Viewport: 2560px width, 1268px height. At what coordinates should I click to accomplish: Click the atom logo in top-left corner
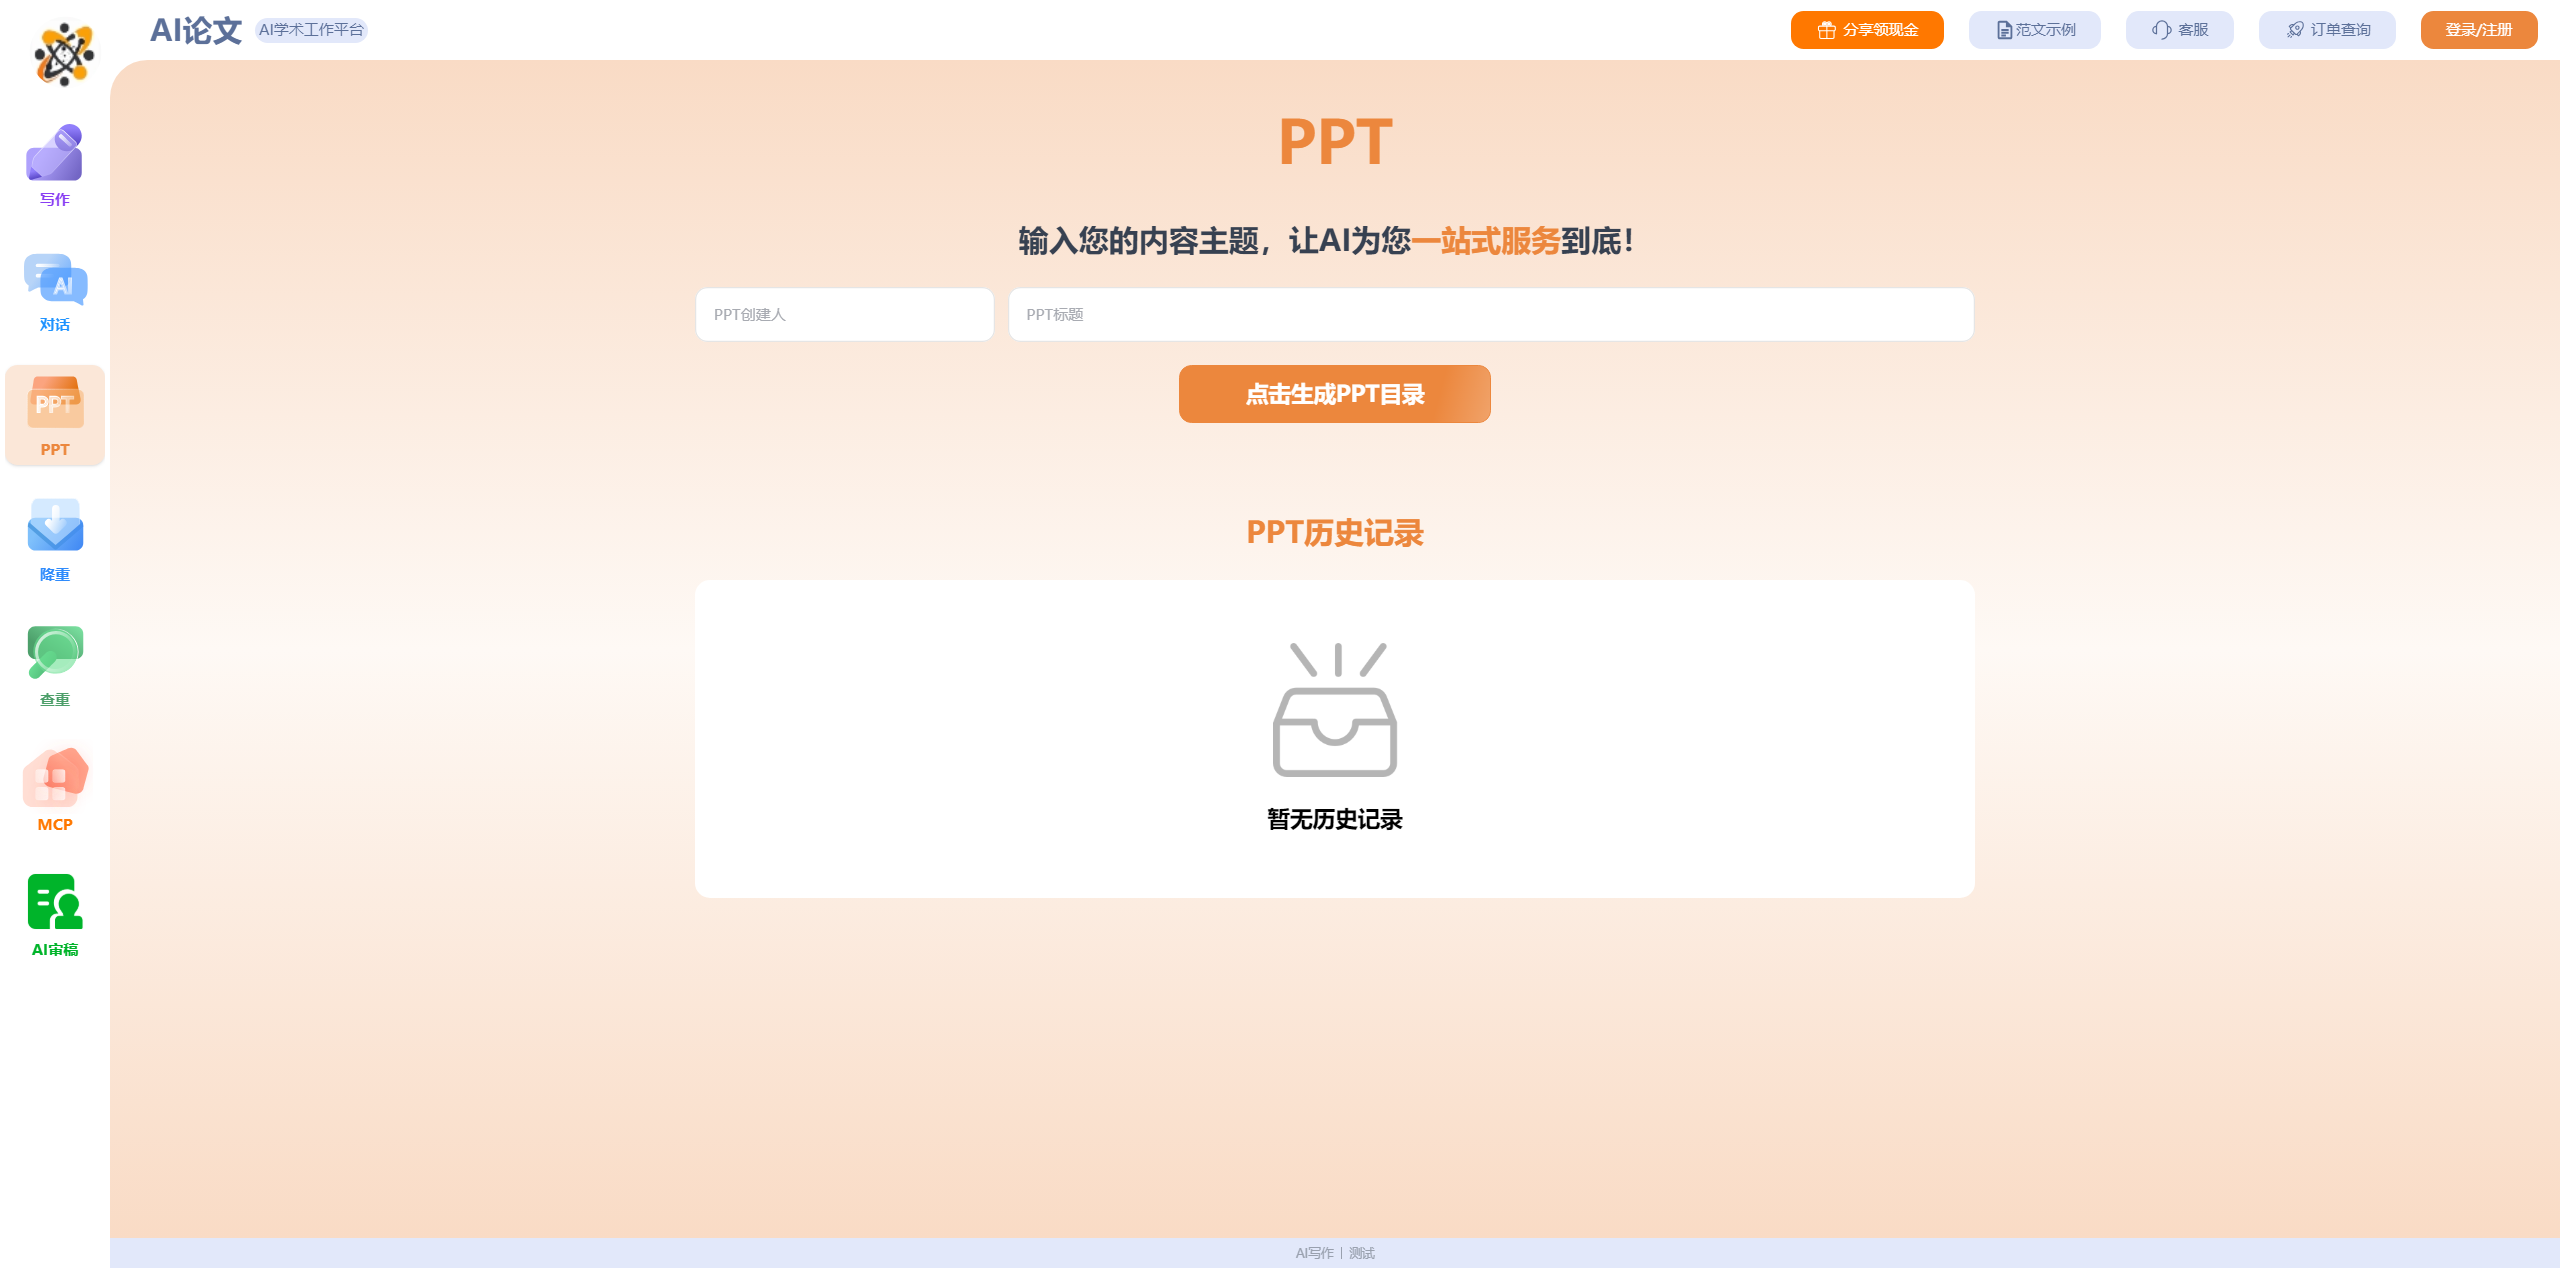coord(64,54)
